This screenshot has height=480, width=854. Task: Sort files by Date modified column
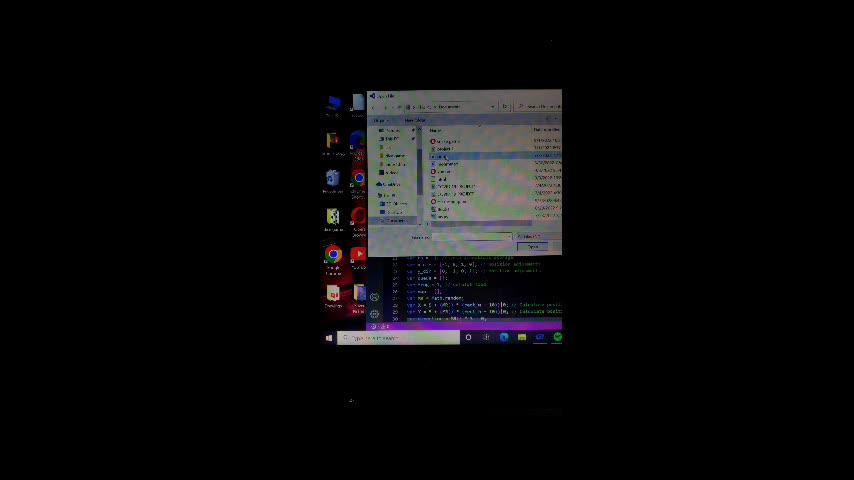pos(547,130)
